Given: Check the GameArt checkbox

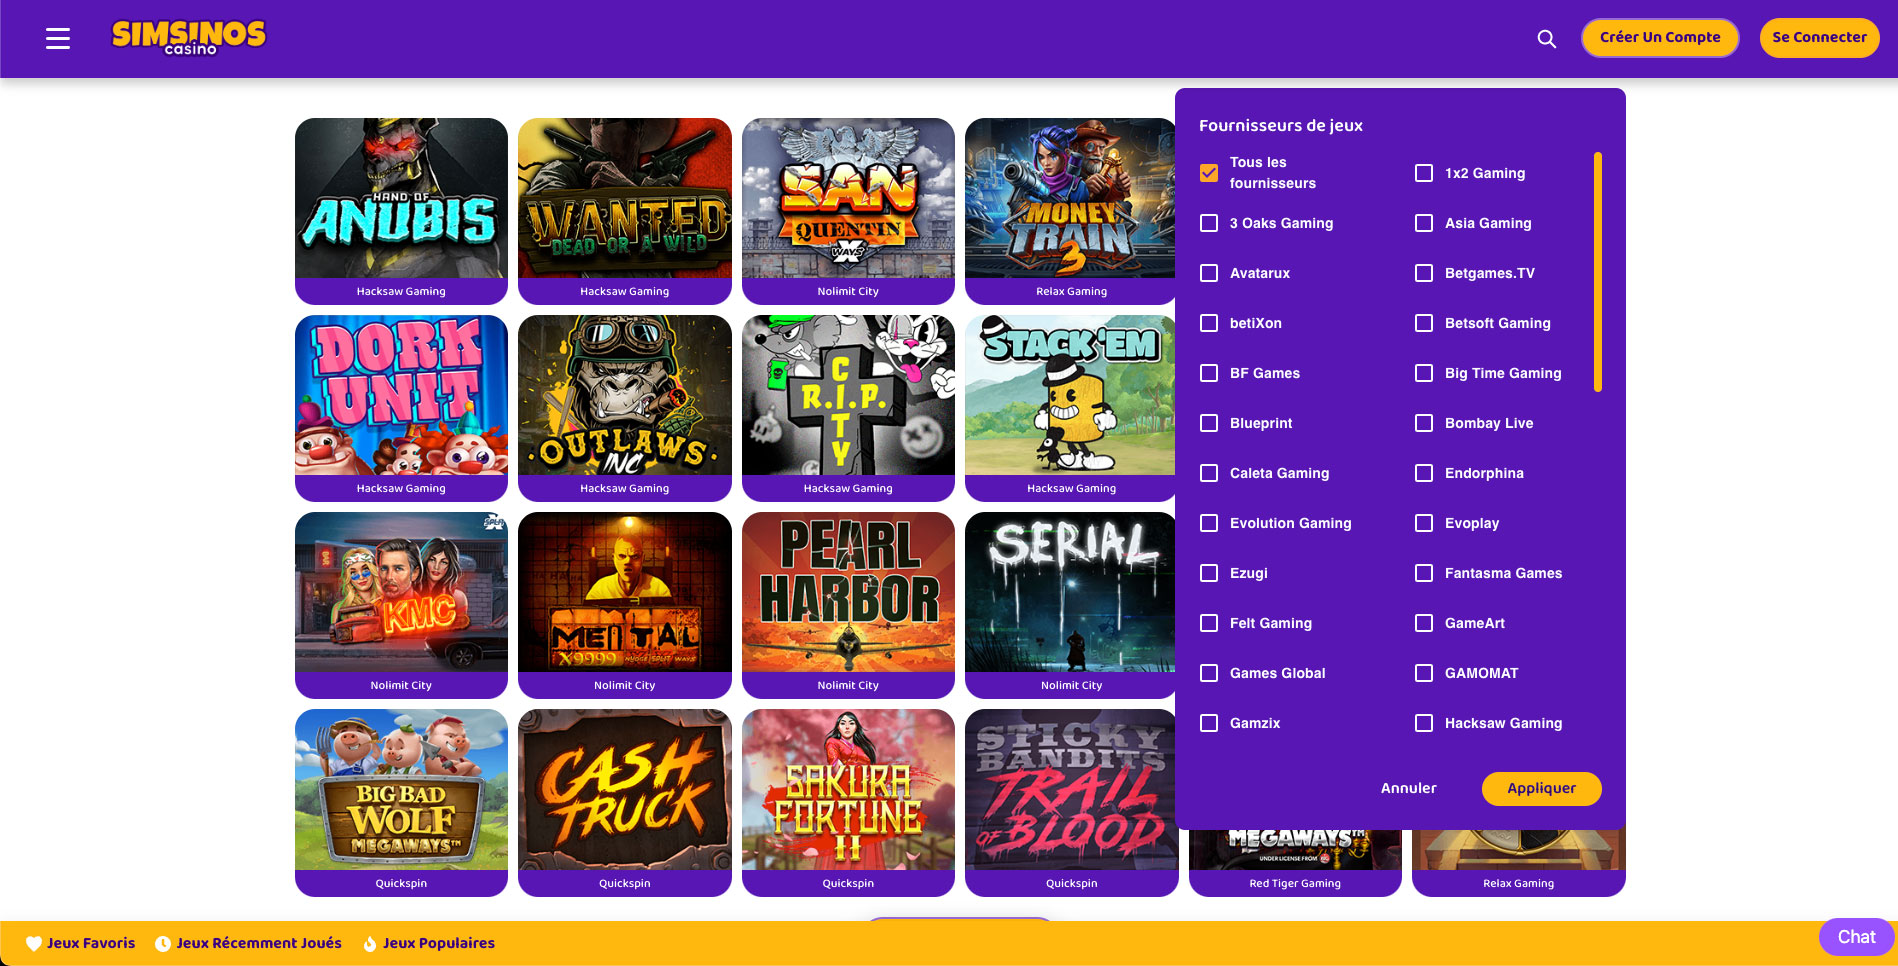Looking at the screenshot, I should click(1424, 623).
